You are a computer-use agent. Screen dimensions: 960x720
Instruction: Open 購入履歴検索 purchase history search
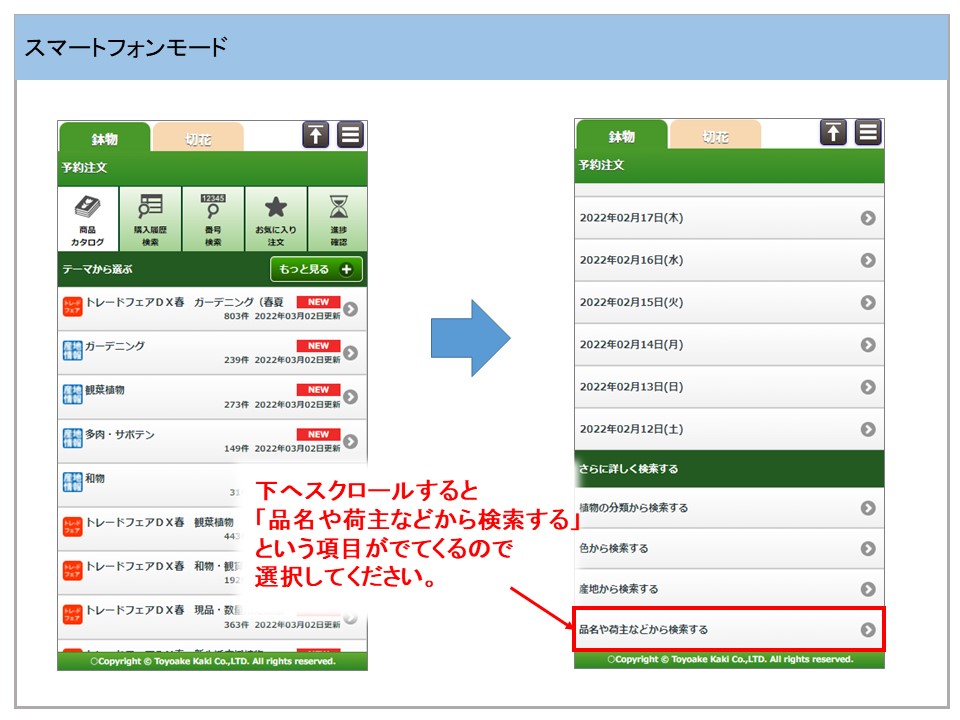click(150, 219)
